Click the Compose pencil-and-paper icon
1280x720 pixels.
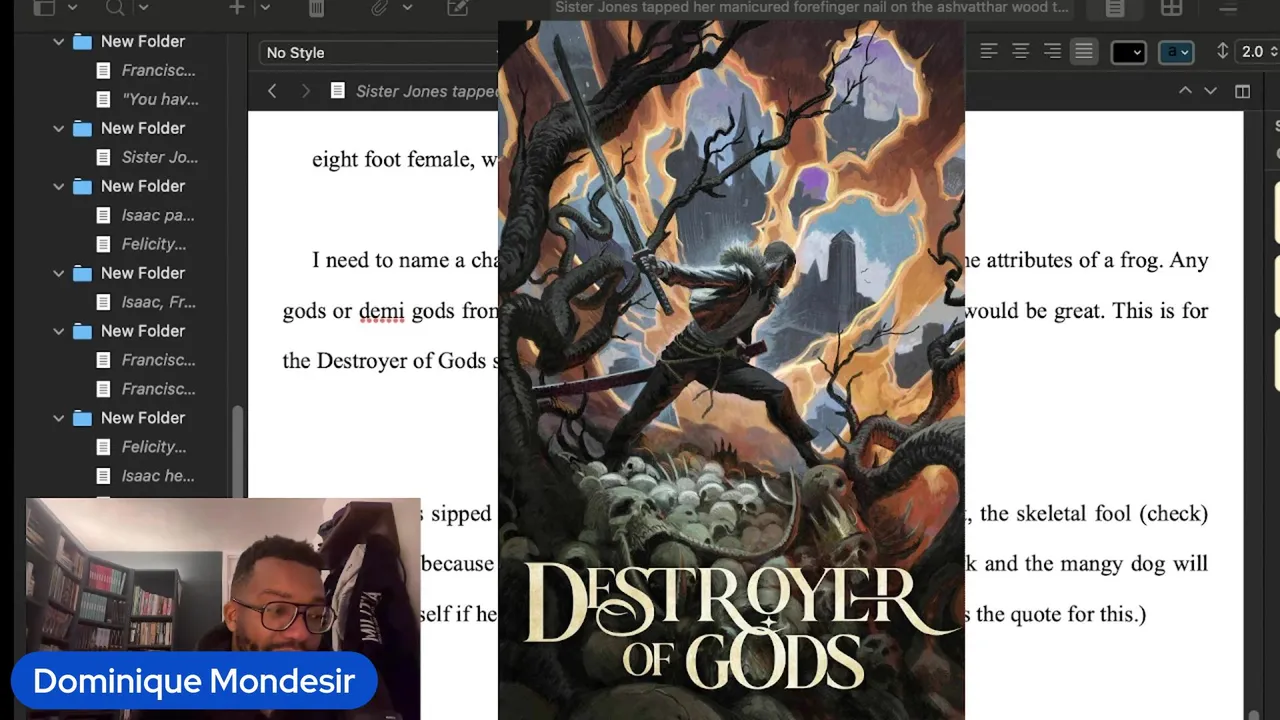458,8
